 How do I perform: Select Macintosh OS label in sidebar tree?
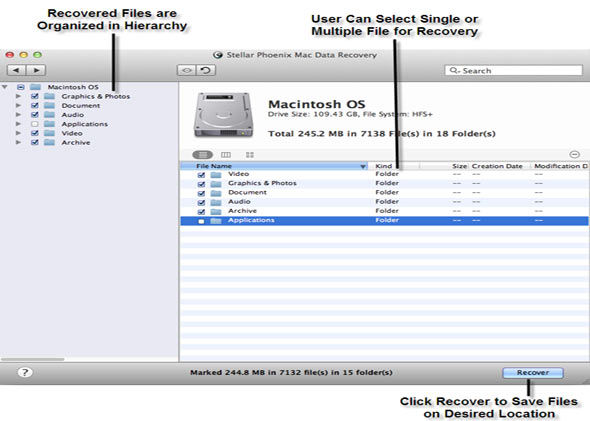pyautogui.click(x=73, y=87)
